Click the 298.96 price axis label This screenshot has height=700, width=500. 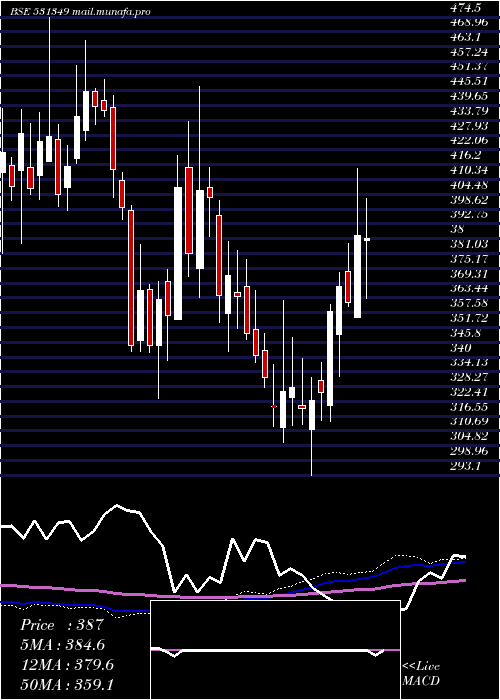click(469, 451)
